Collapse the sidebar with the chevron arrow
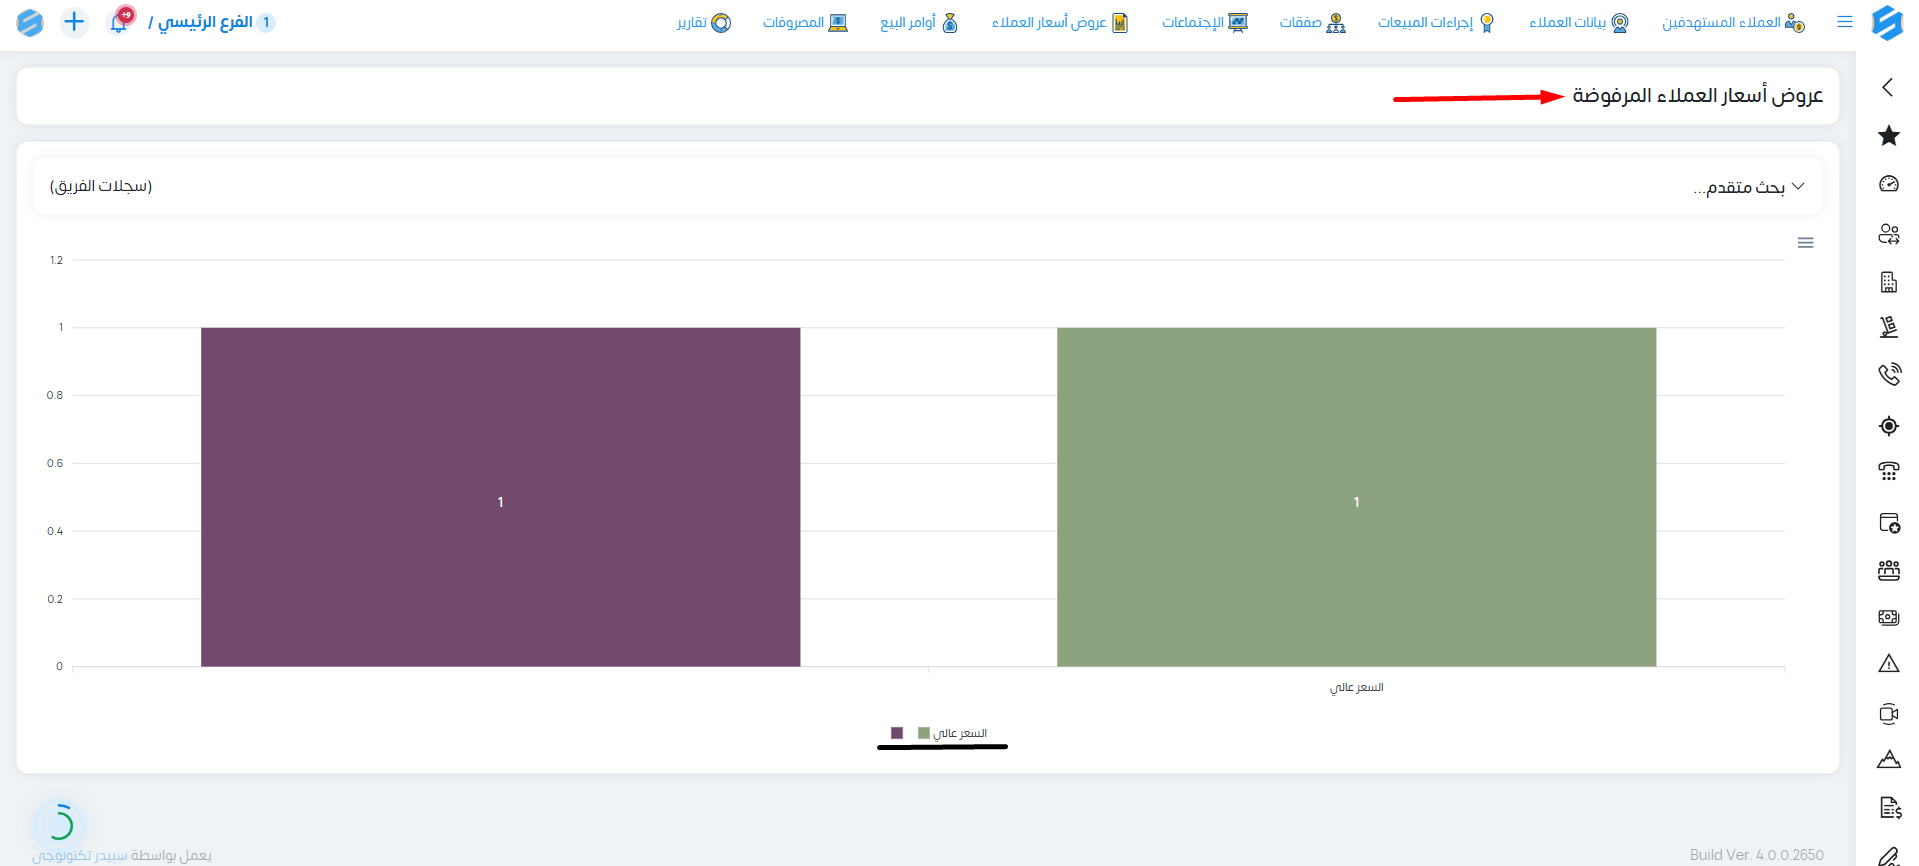Image resolution: width=1919 pixels, height=866 pixels. point(1887,87)
